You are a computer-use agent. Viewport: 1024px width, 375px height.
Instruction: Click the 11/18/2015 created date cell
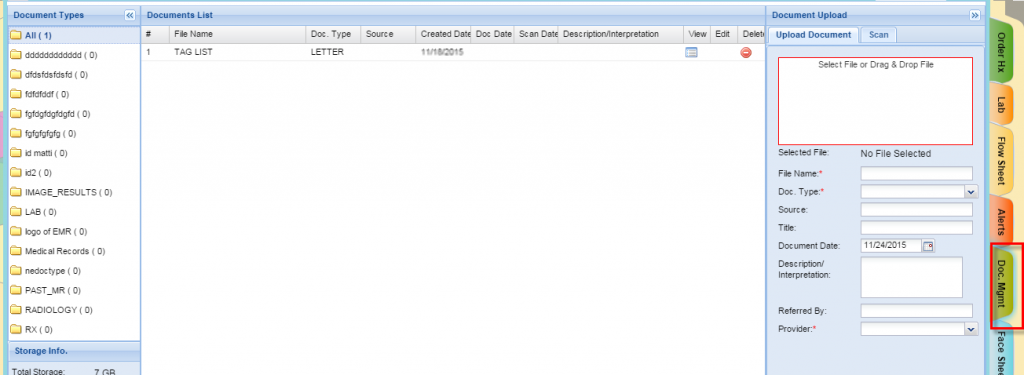tap(443, 52)
